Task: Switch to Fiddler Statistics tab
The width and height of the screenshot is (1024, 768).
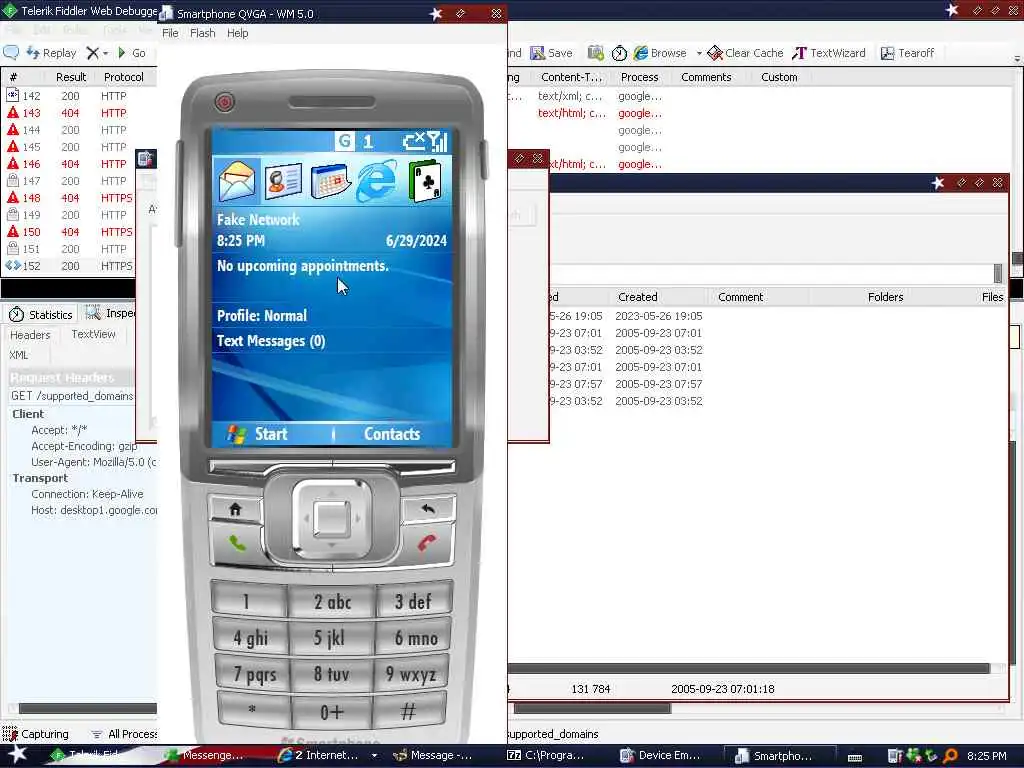Action: (40, 315)
